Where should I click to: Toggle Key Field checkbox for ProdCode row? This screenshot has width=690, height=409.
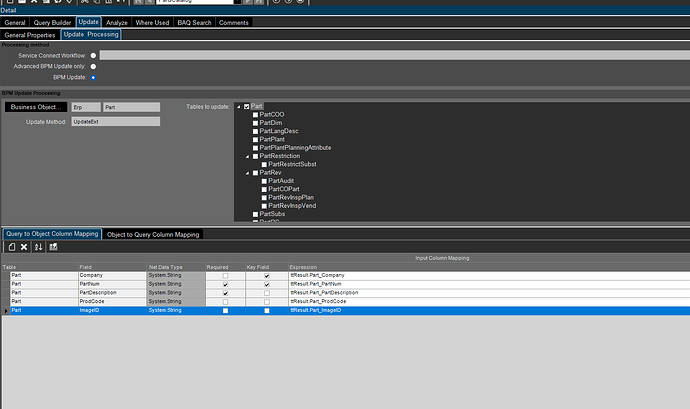coord(267,302)
